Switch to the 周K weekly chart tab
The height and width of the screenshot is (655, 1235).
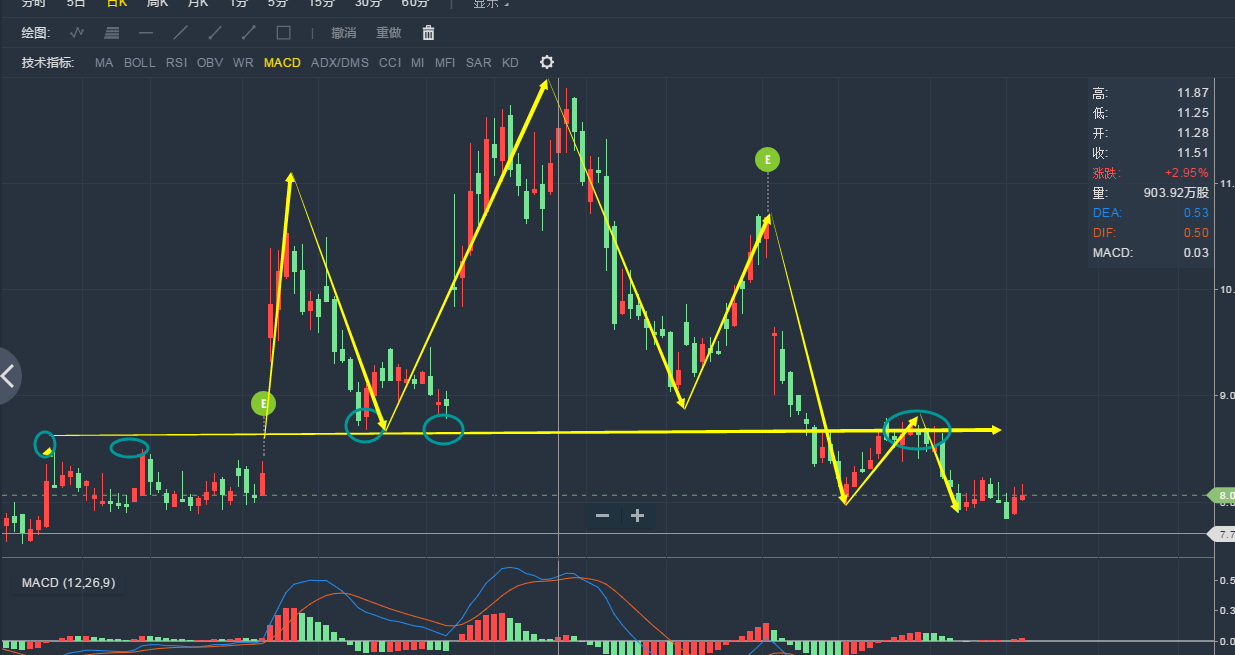click(x=157, y=3)
